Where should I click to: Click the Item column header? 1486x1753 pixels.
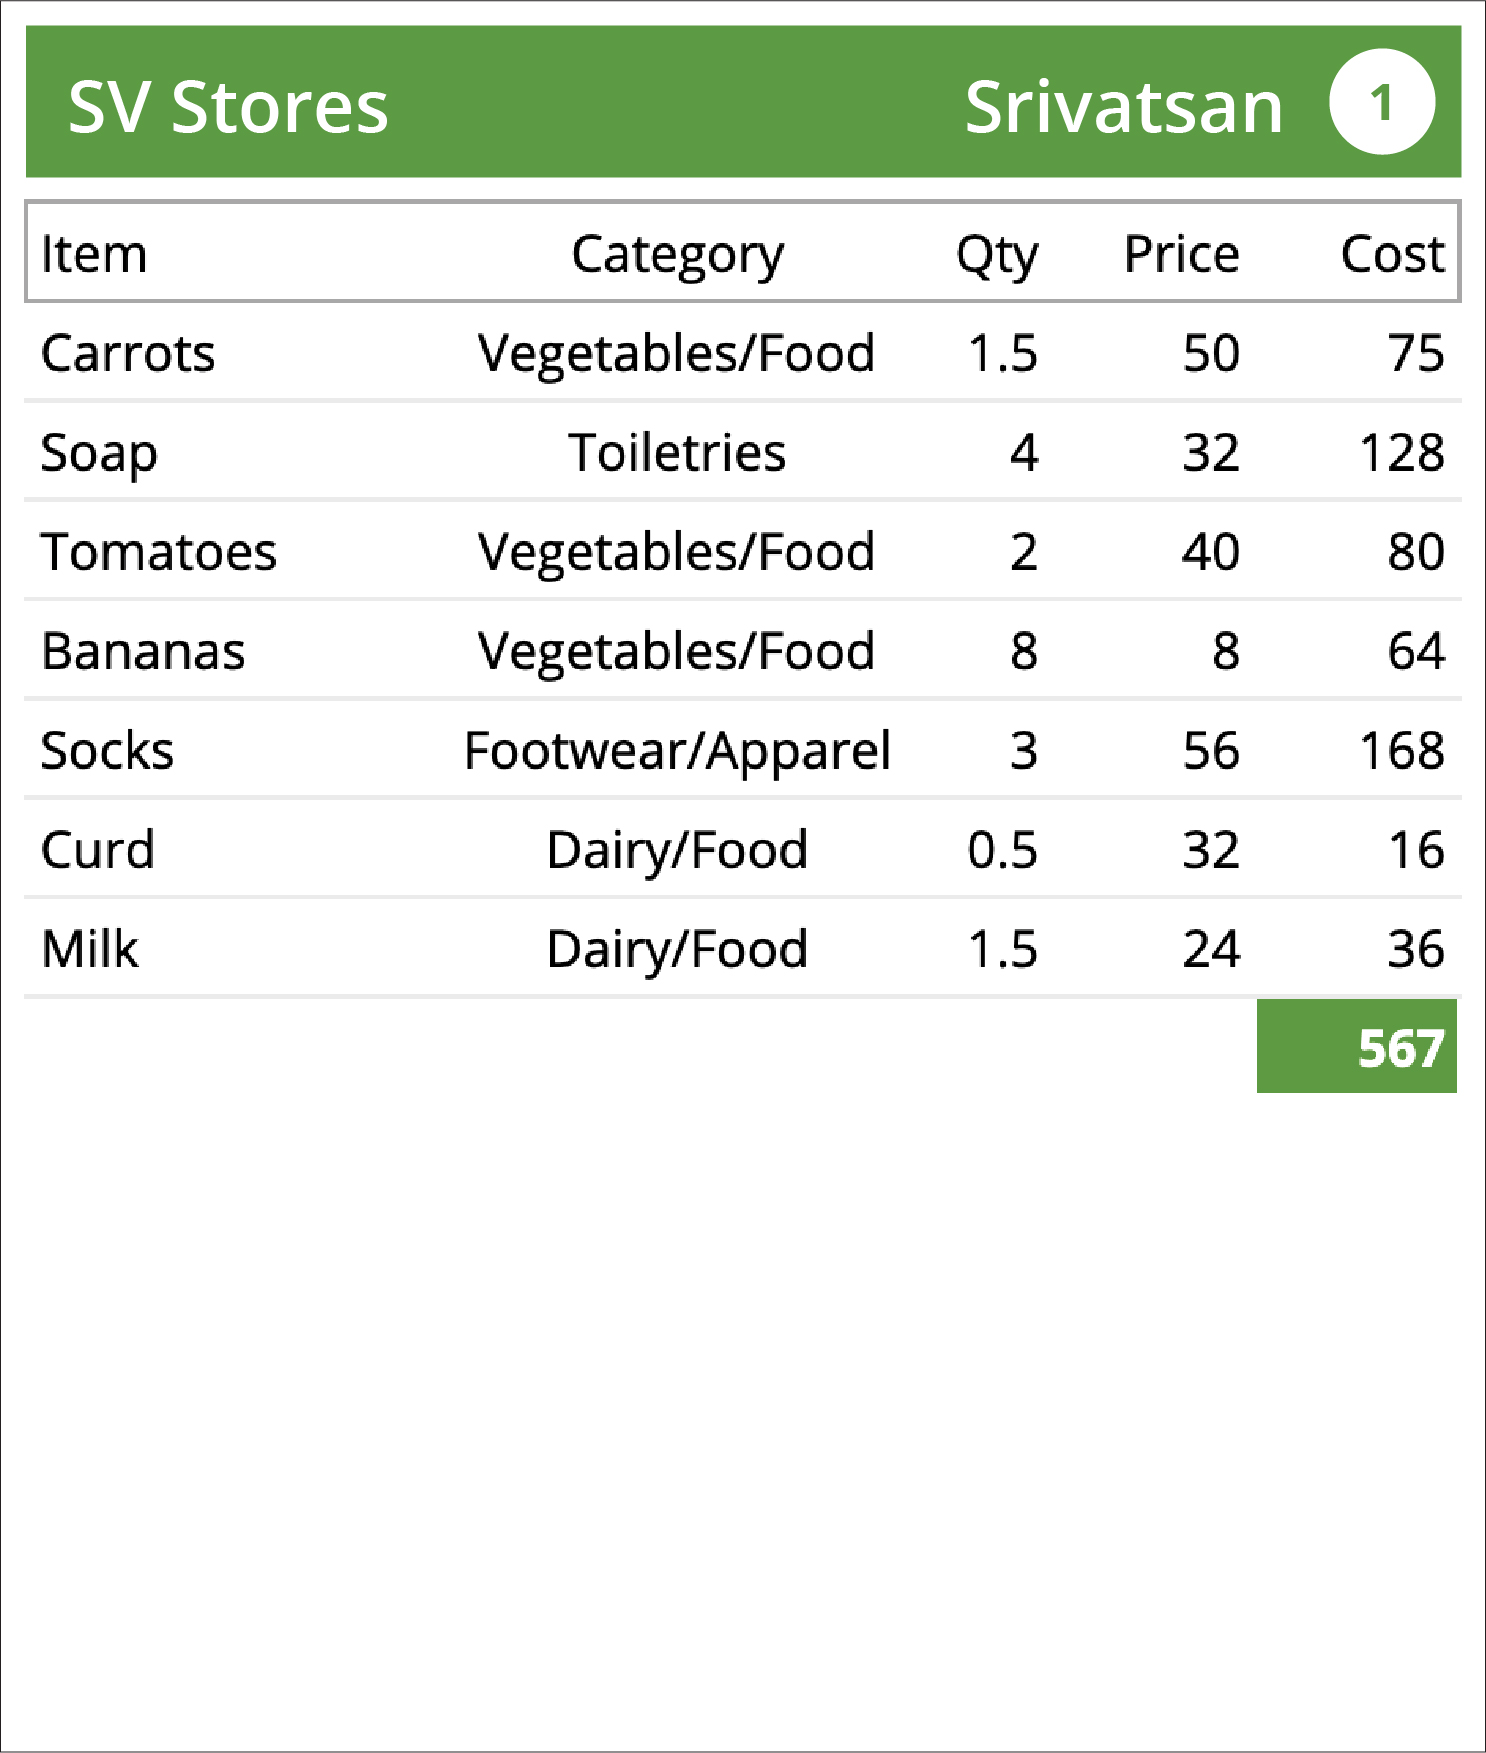click(94, 254)
